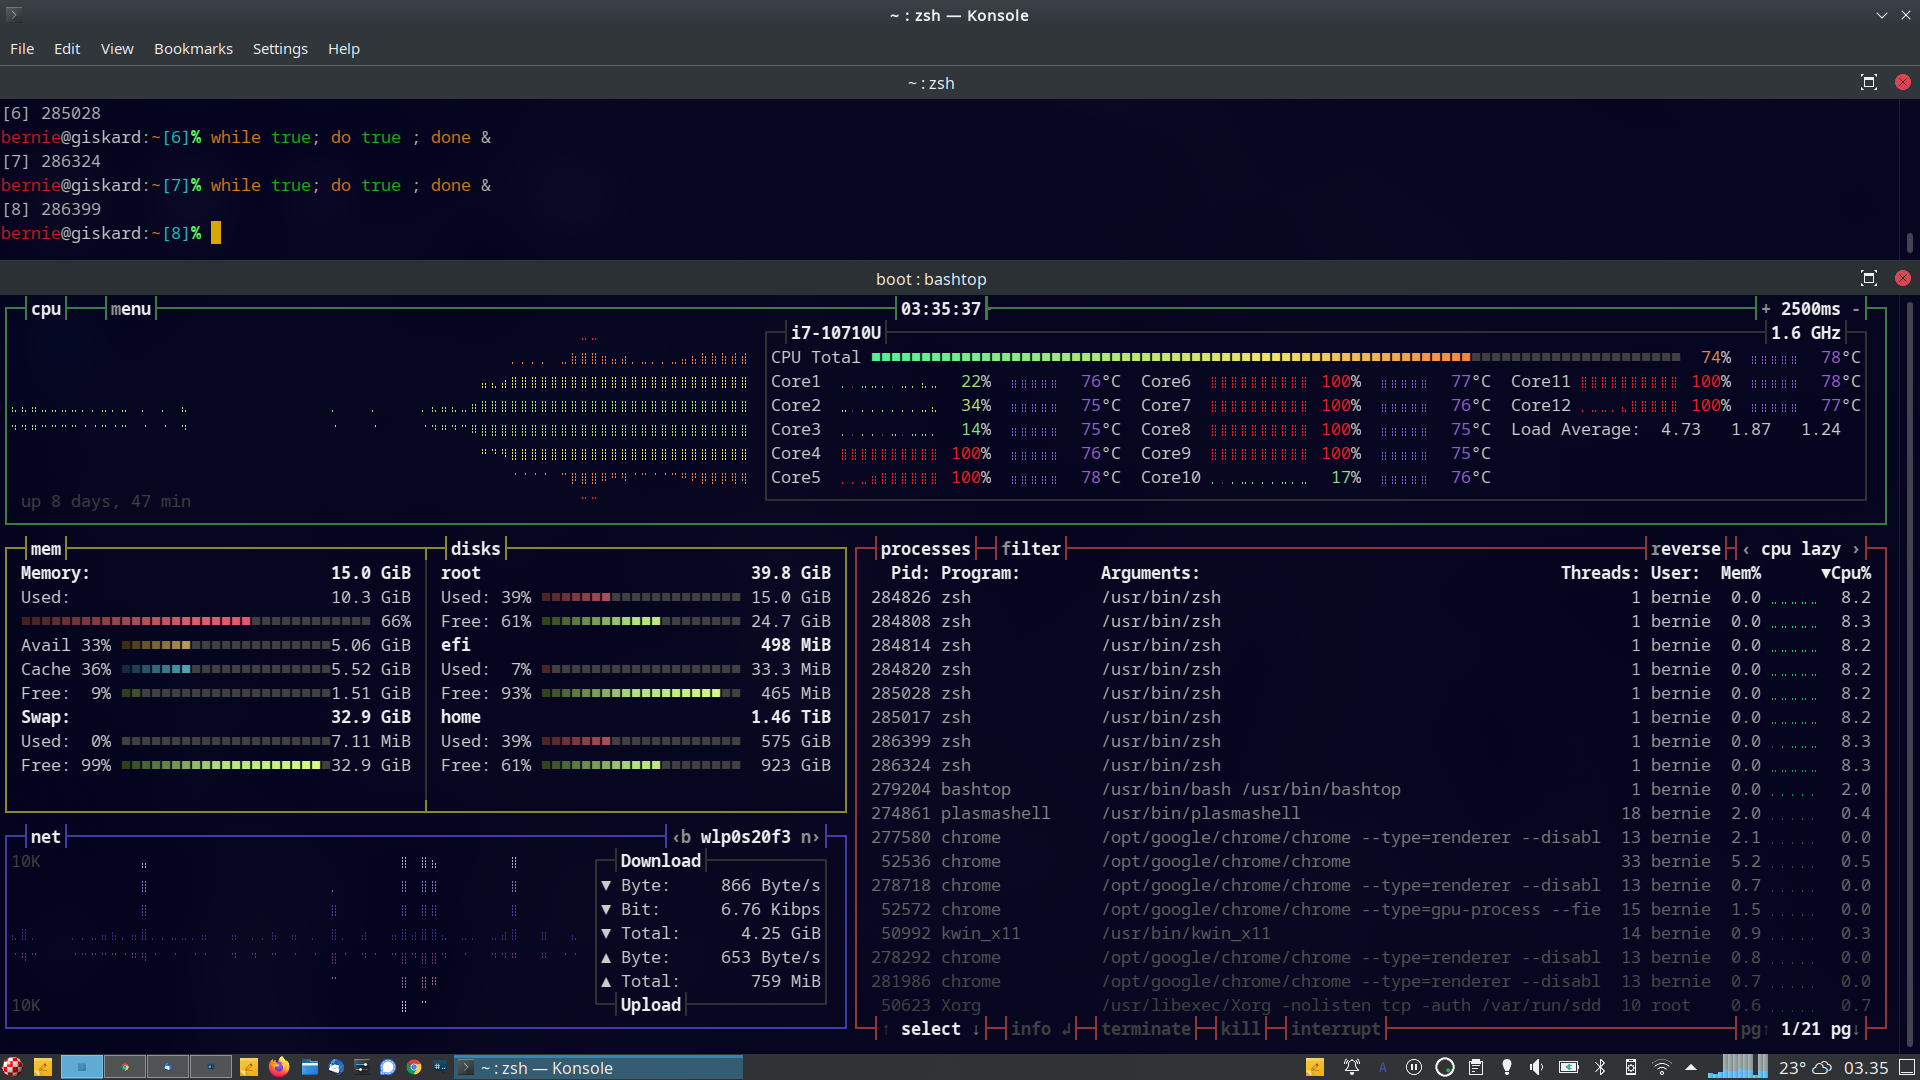1920x1080 pixels.
Task: Open the clipboard tray icon
Action: point(1475,1067)
